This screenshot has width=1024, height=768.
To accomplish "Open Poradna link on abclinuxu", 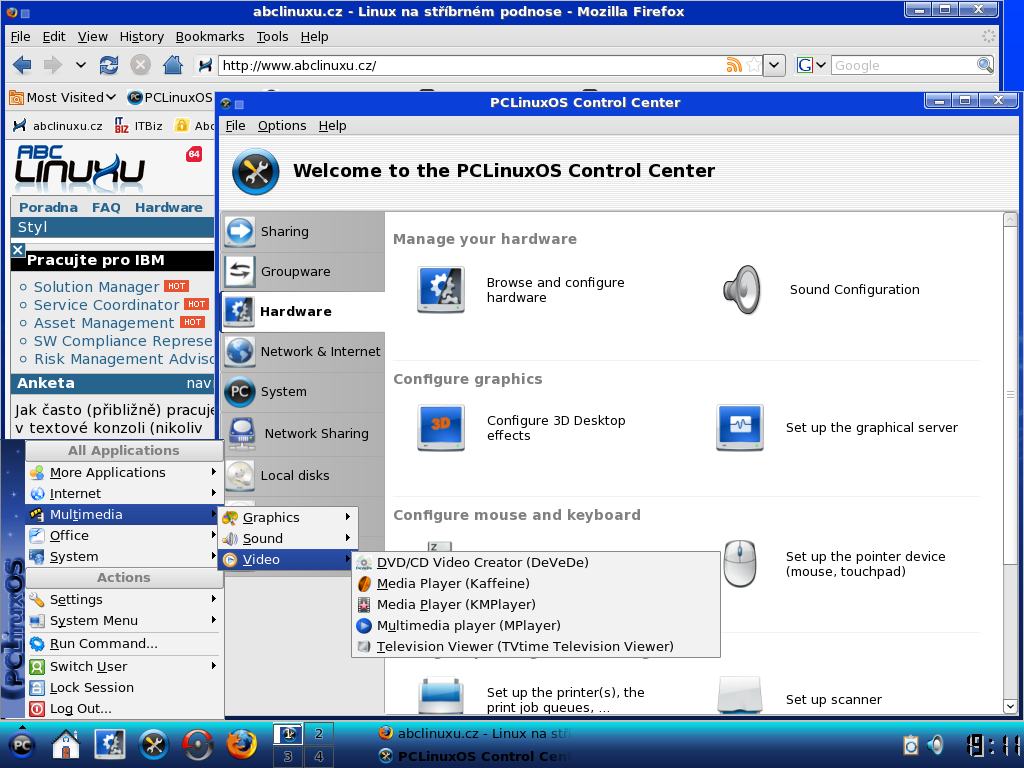I will tap(48, 207).
